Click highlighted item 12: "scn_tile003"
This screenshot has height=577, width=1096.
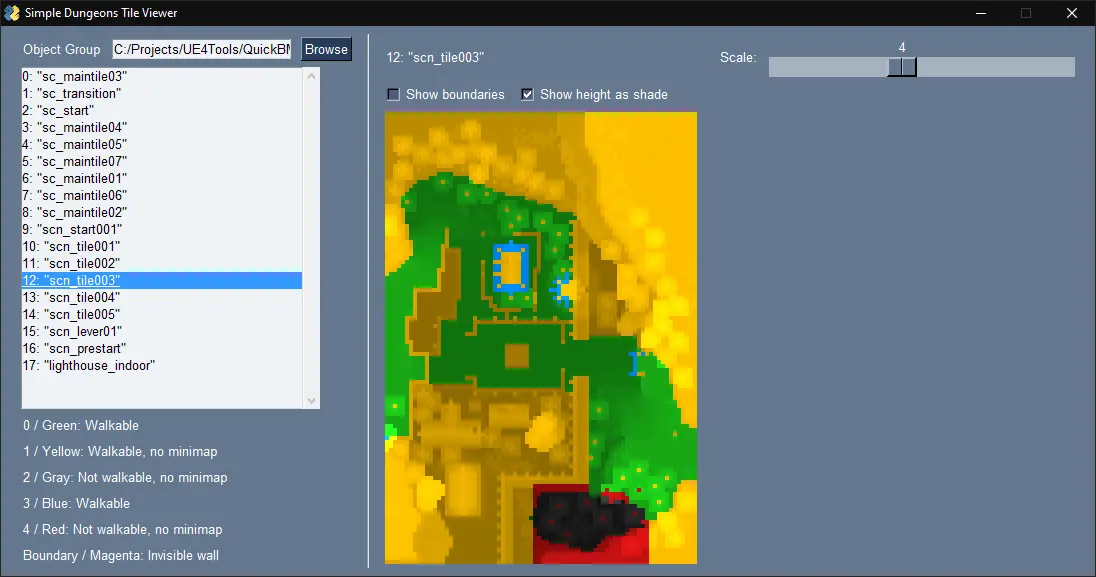click(x=162, y=280)
